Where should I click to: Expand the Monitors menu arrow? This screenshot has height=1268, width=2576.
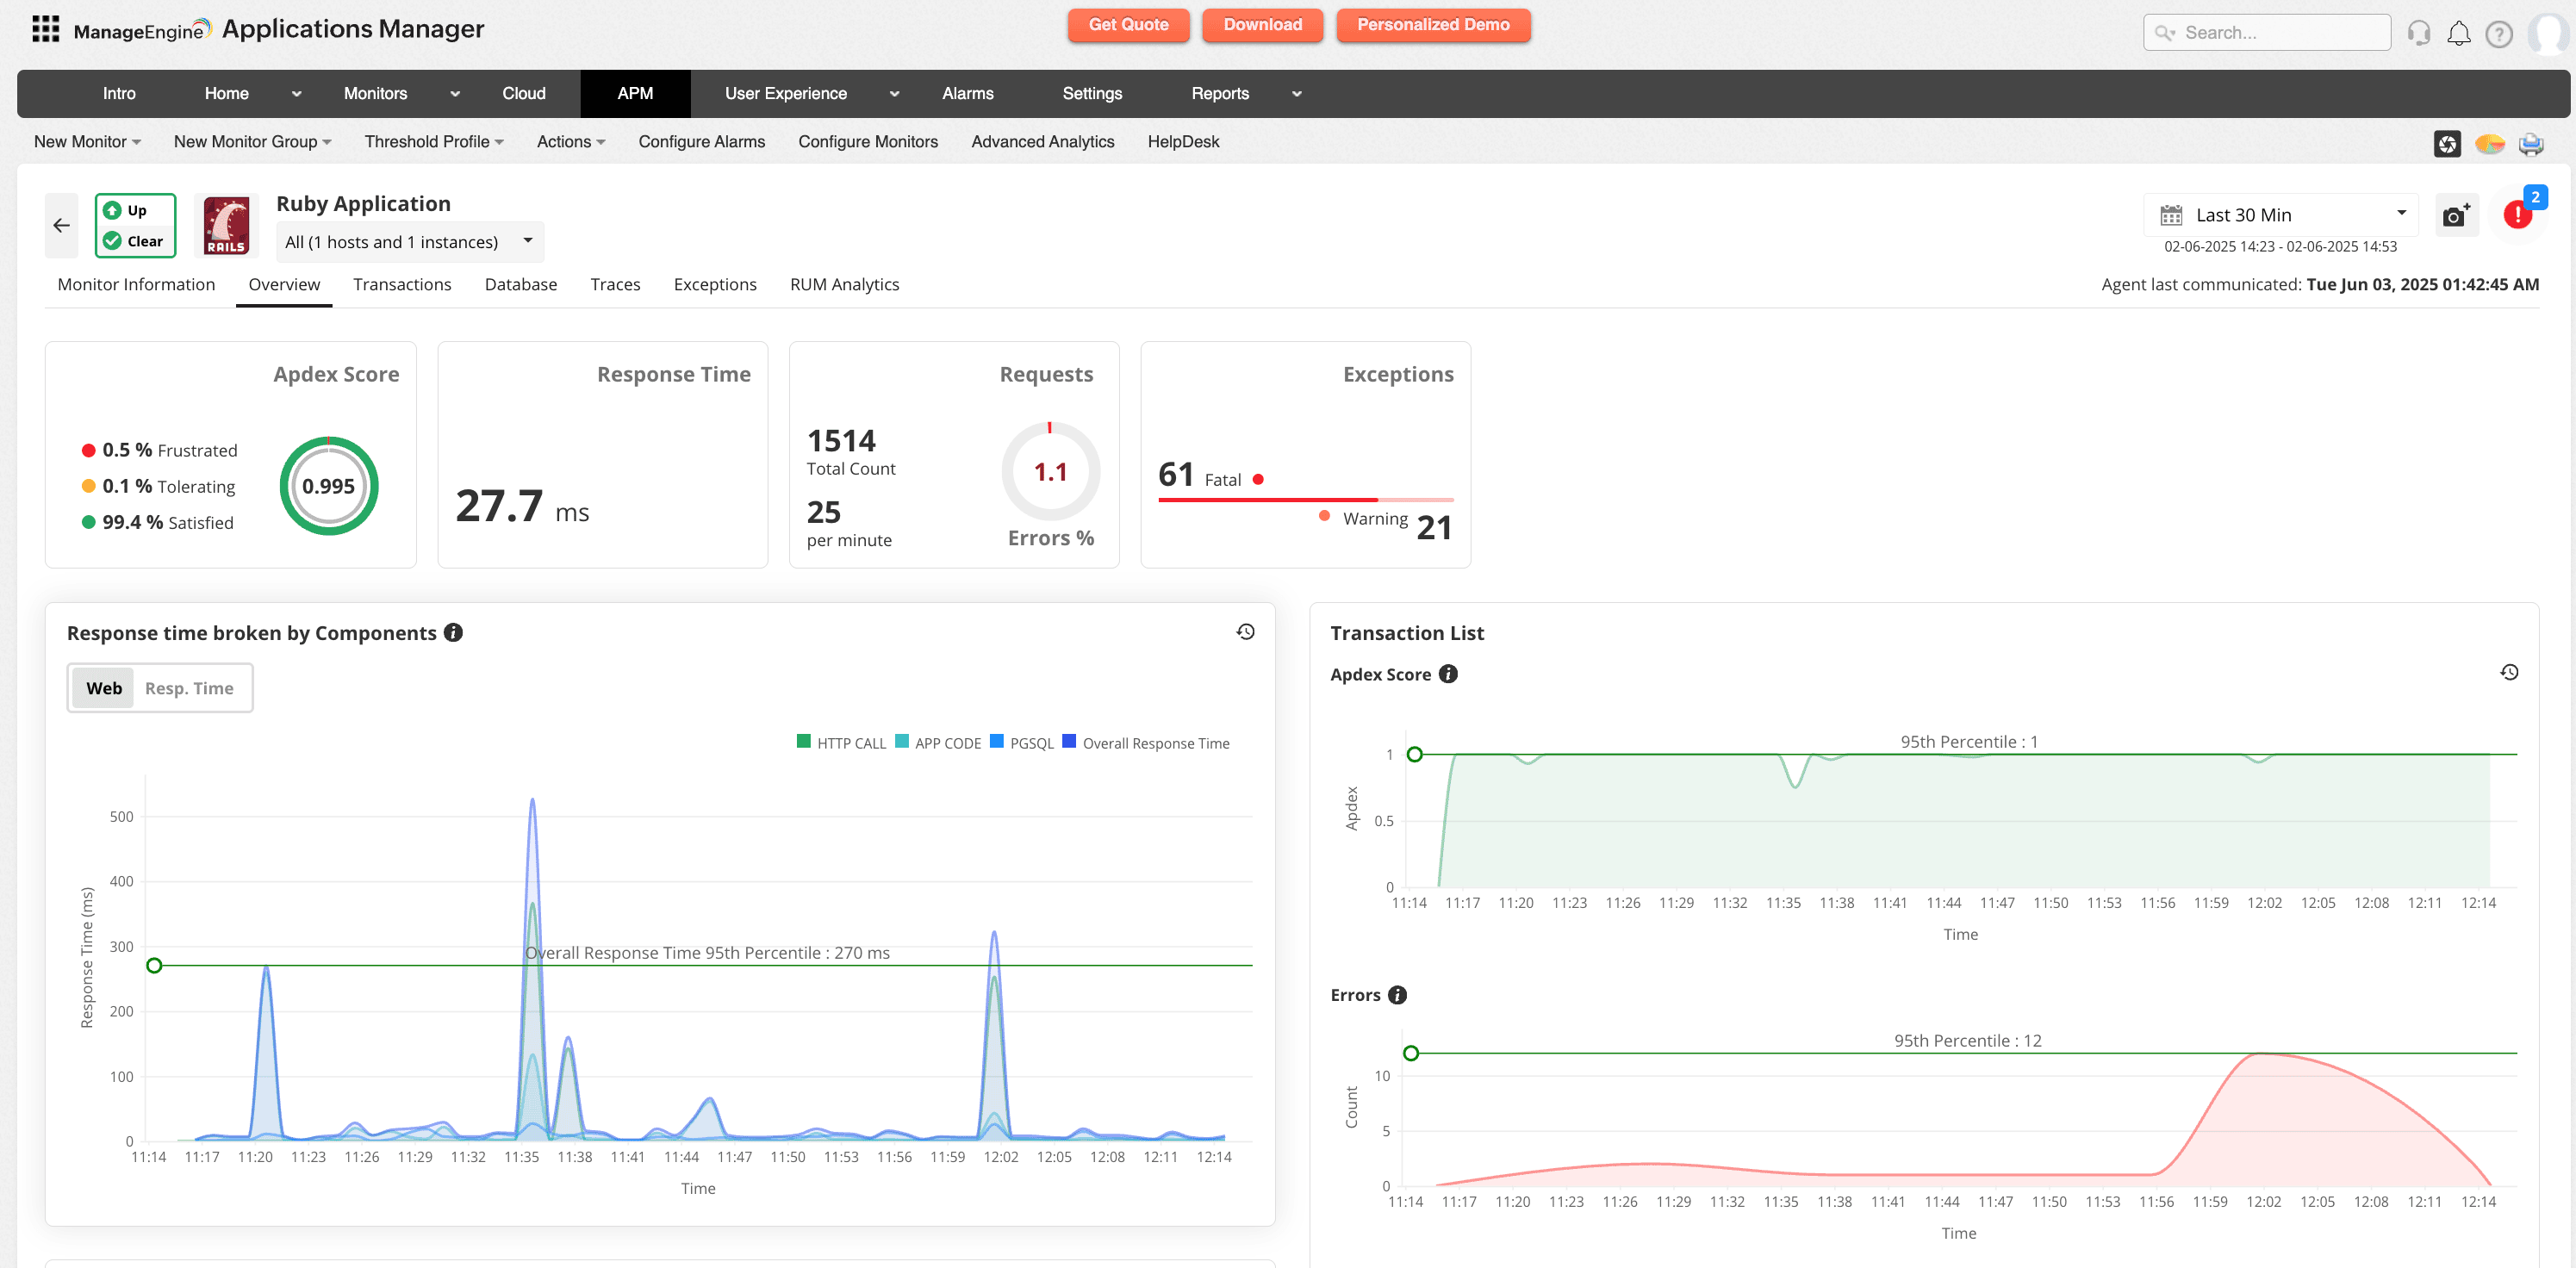tap(455, 93)
